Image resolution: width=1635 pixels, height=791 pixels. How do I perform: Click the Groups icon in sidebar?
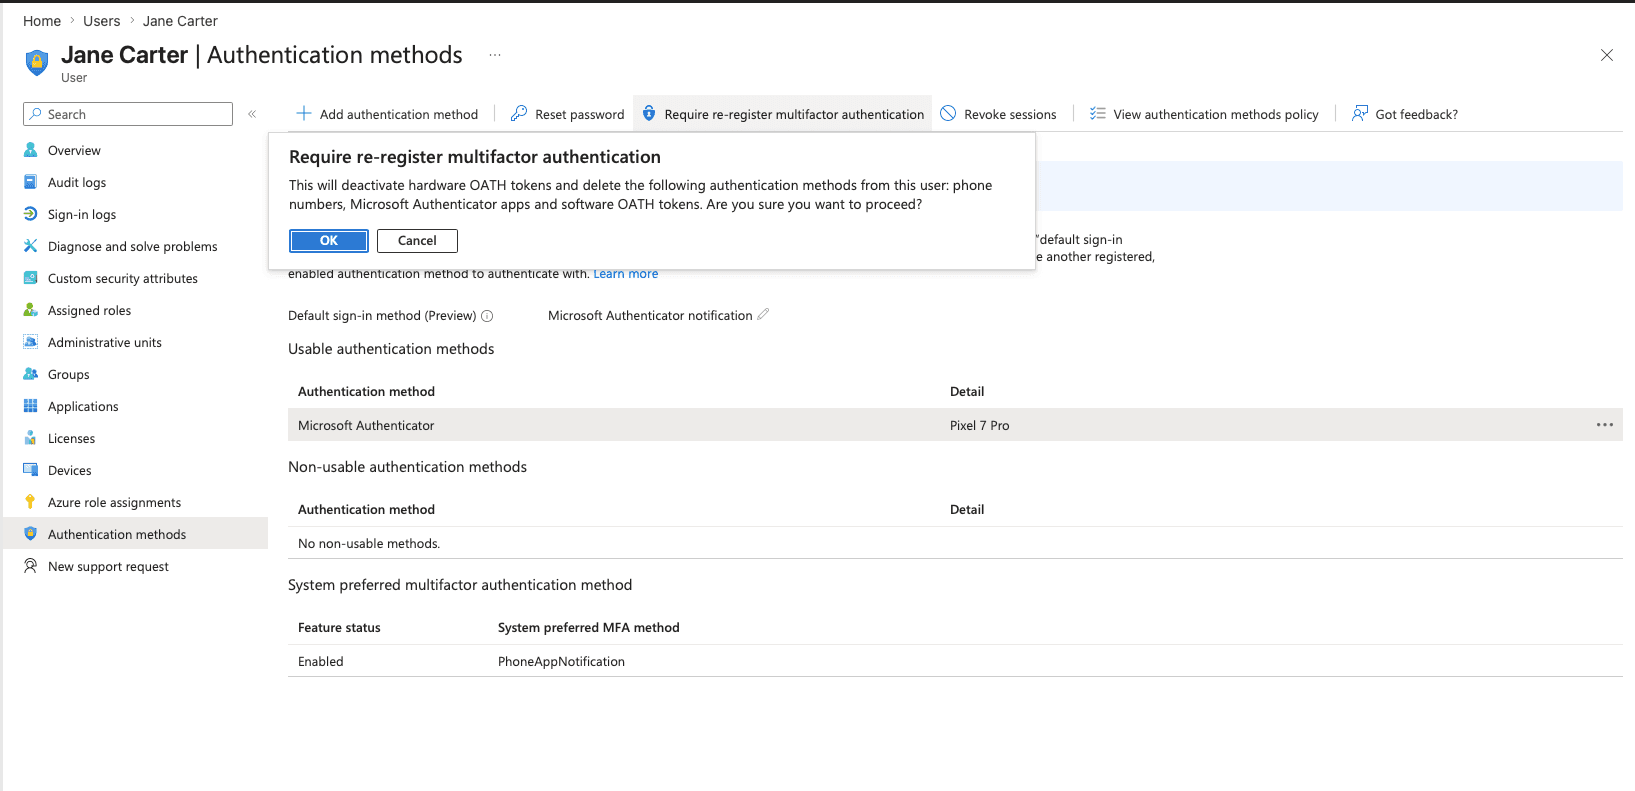[x=31, y=374]
